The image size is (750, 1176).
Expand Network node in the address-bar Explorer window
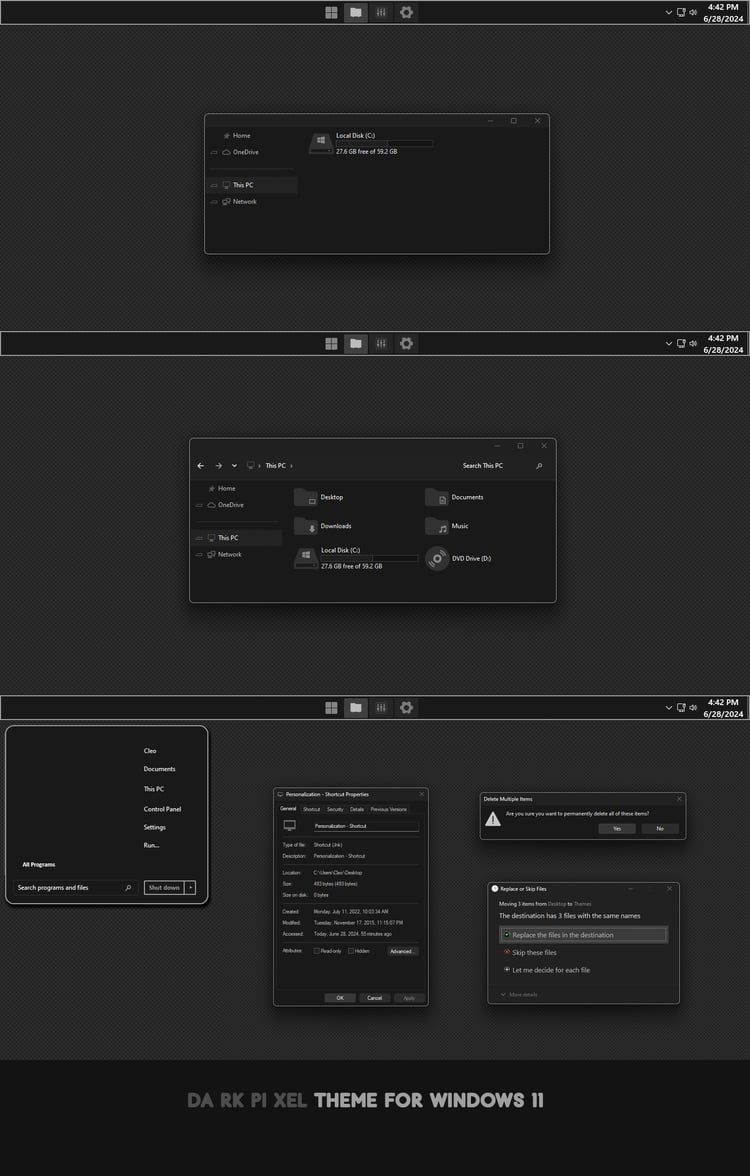click(x=199, y=554)
